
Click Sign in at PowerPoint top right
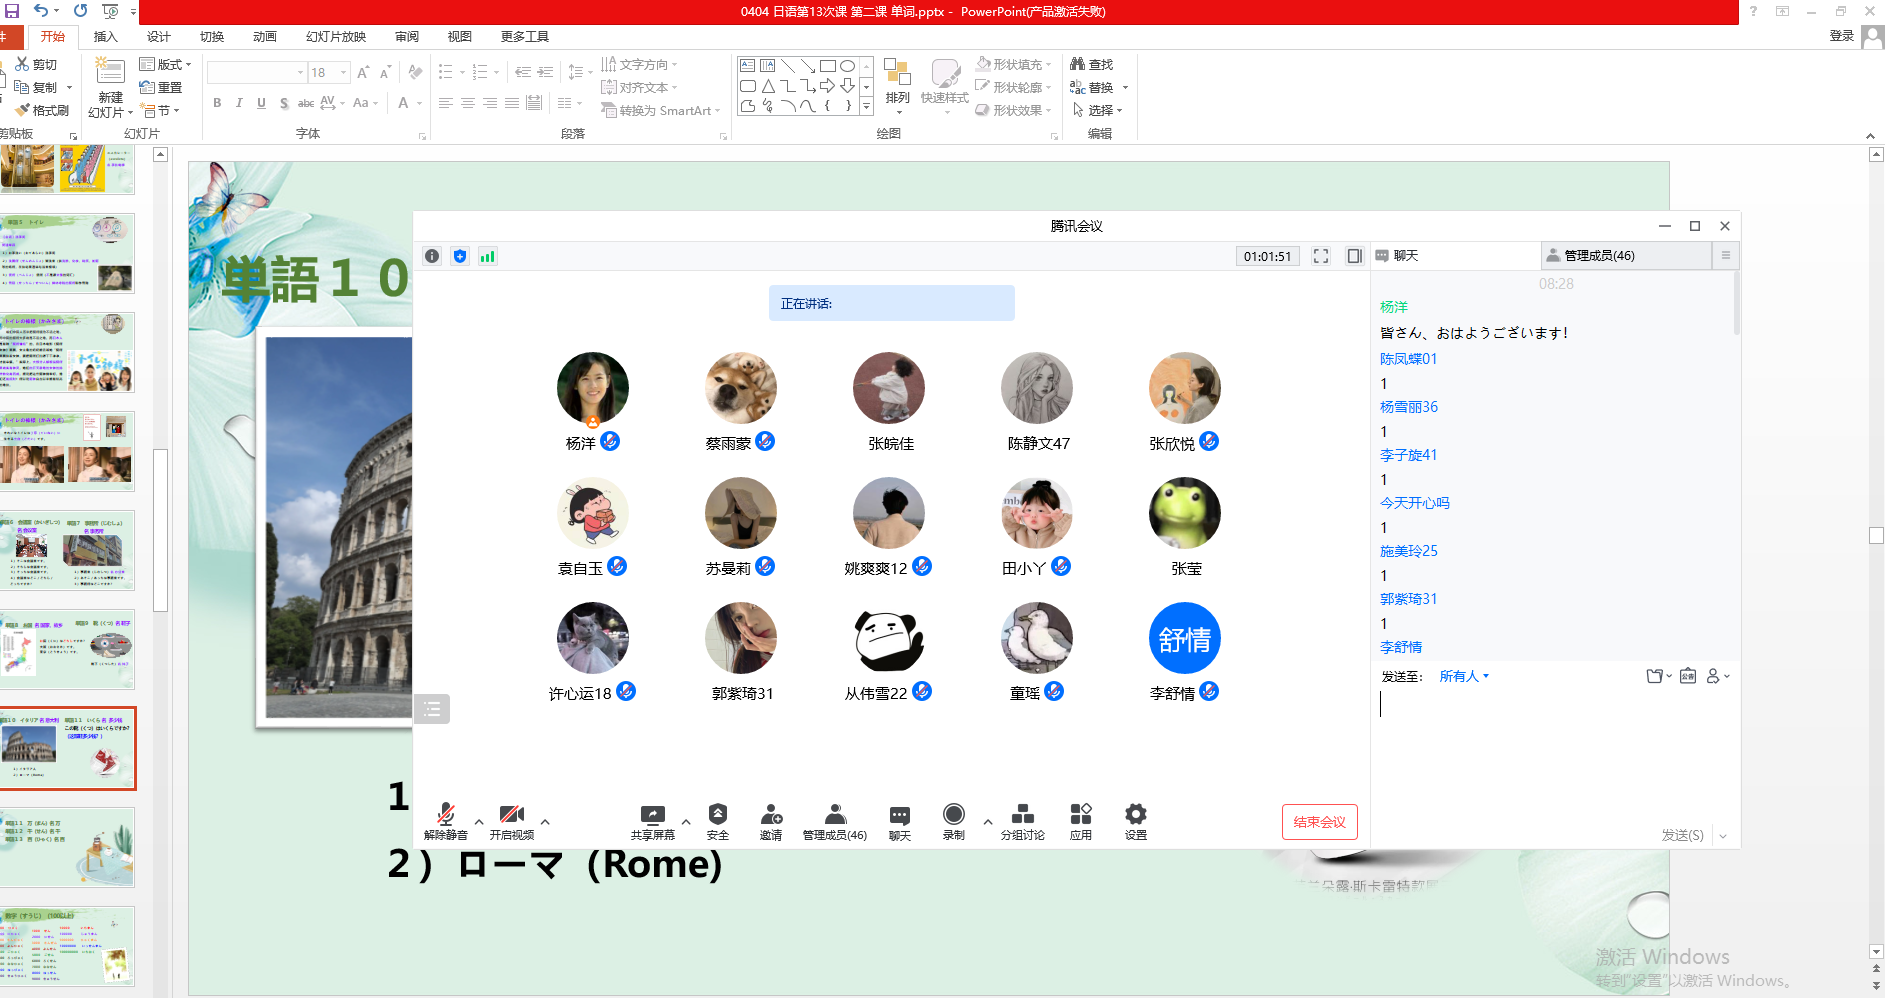click(x=1842, y=36)
